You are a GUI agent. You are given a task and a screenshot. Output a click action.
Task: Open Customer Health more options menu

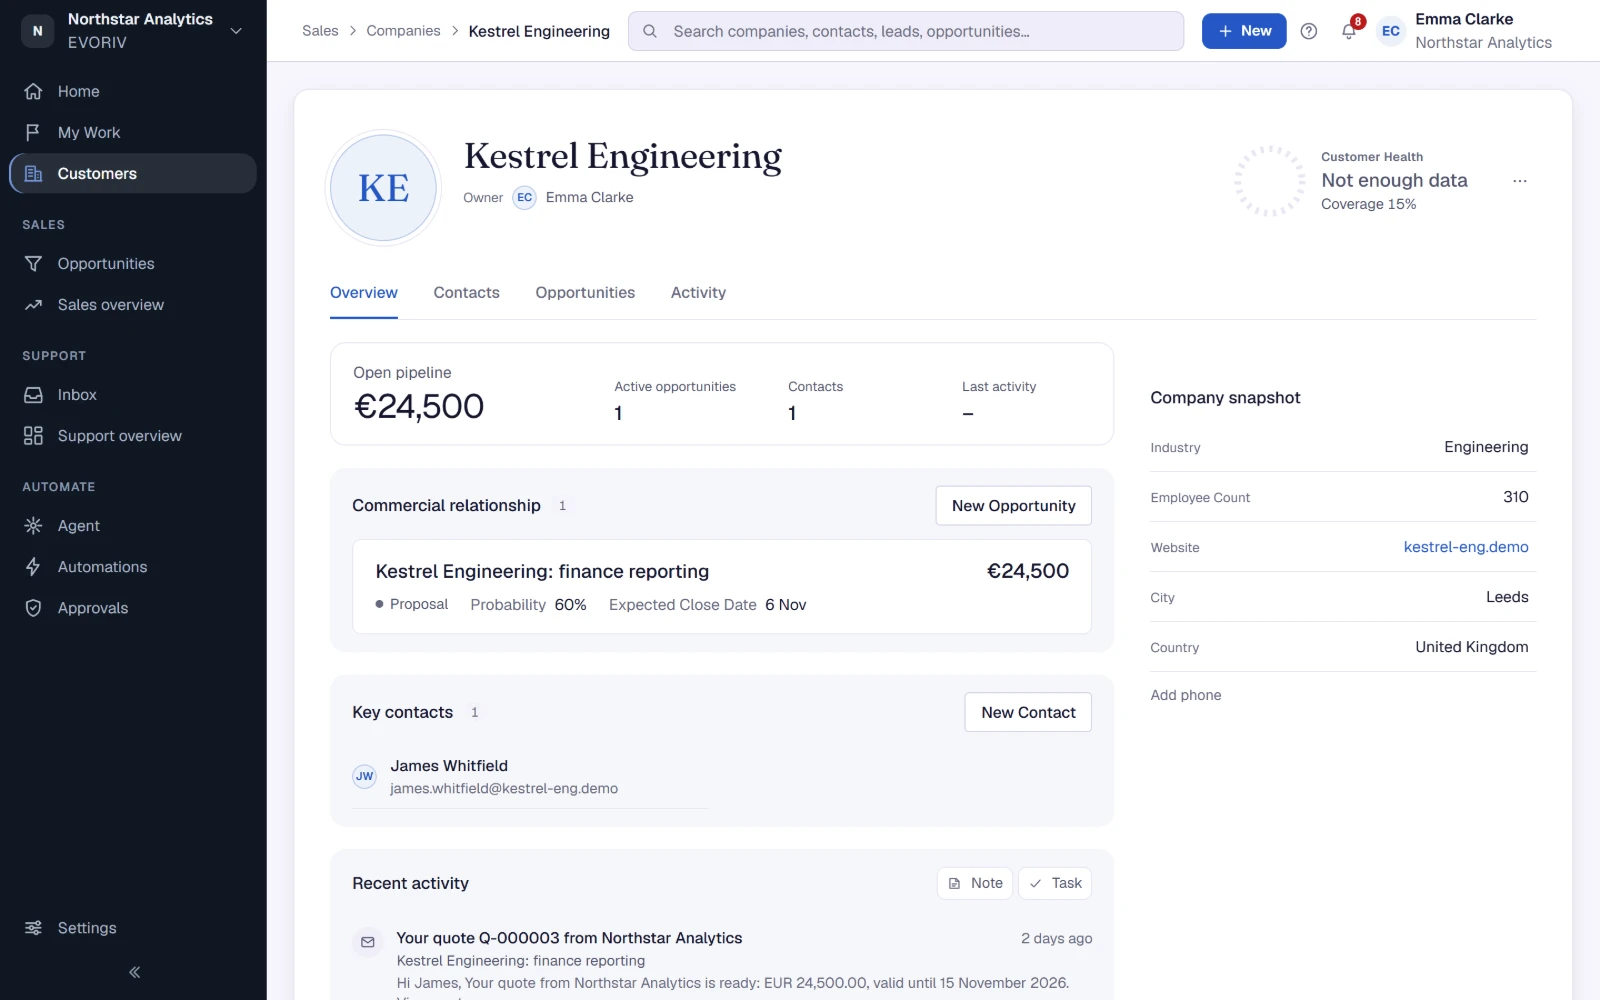[x=1520, y=181]
